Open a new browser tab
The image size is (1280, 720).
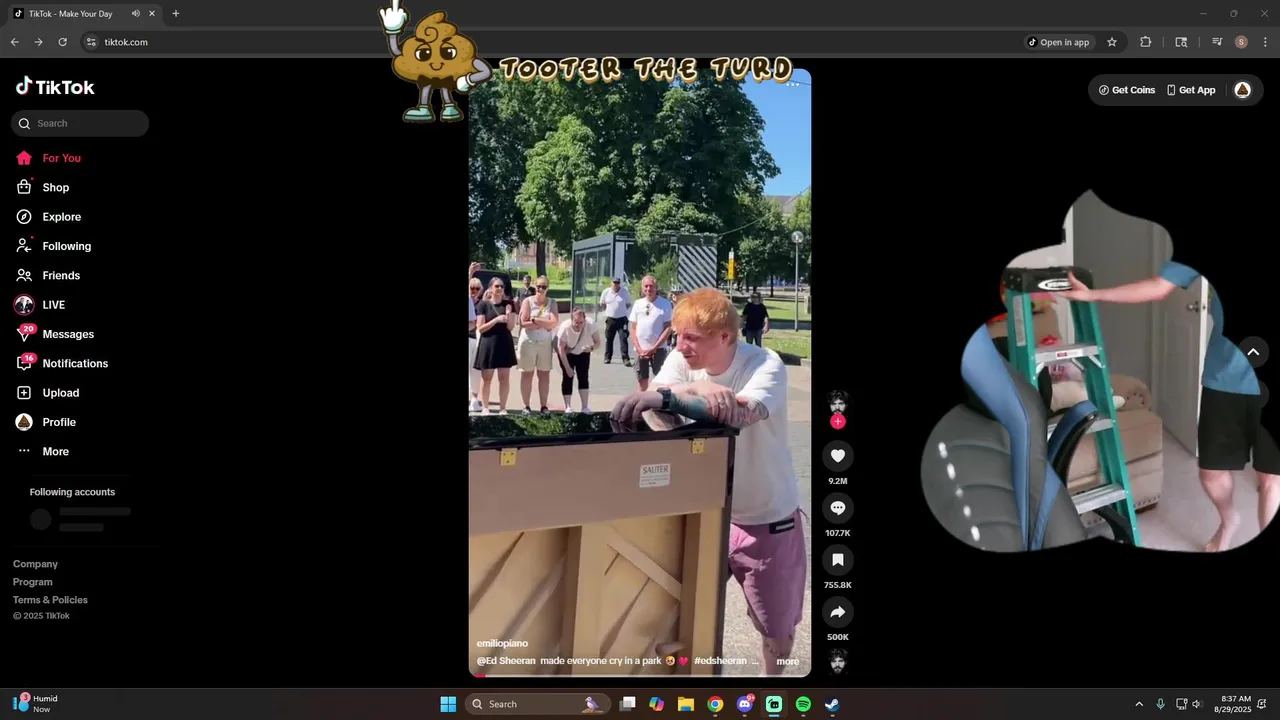[x=176, y=14]
